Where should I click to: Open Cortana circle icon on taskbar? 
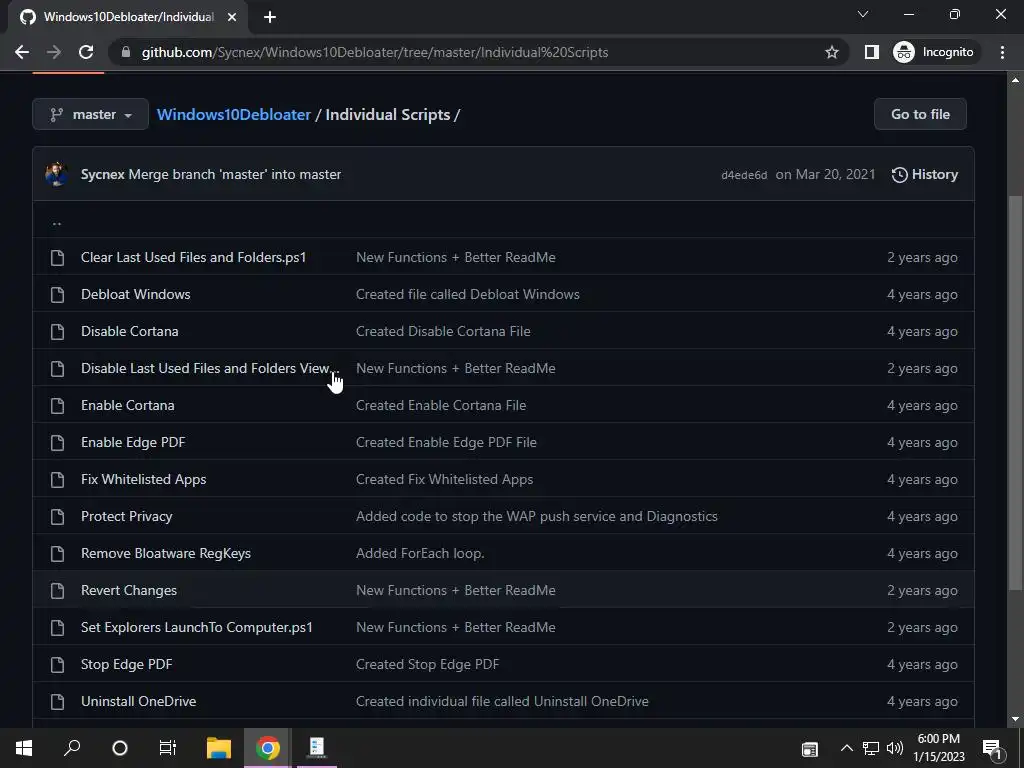click(120, 748)
